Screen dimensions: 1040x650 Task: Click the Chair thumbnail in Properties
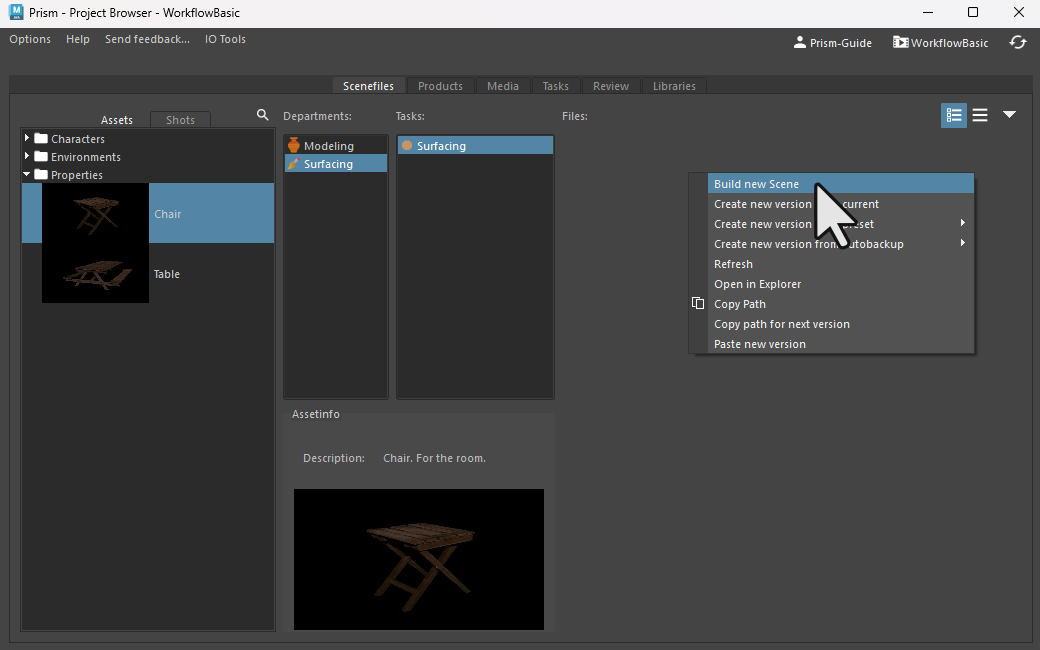[x=95, y=213]
